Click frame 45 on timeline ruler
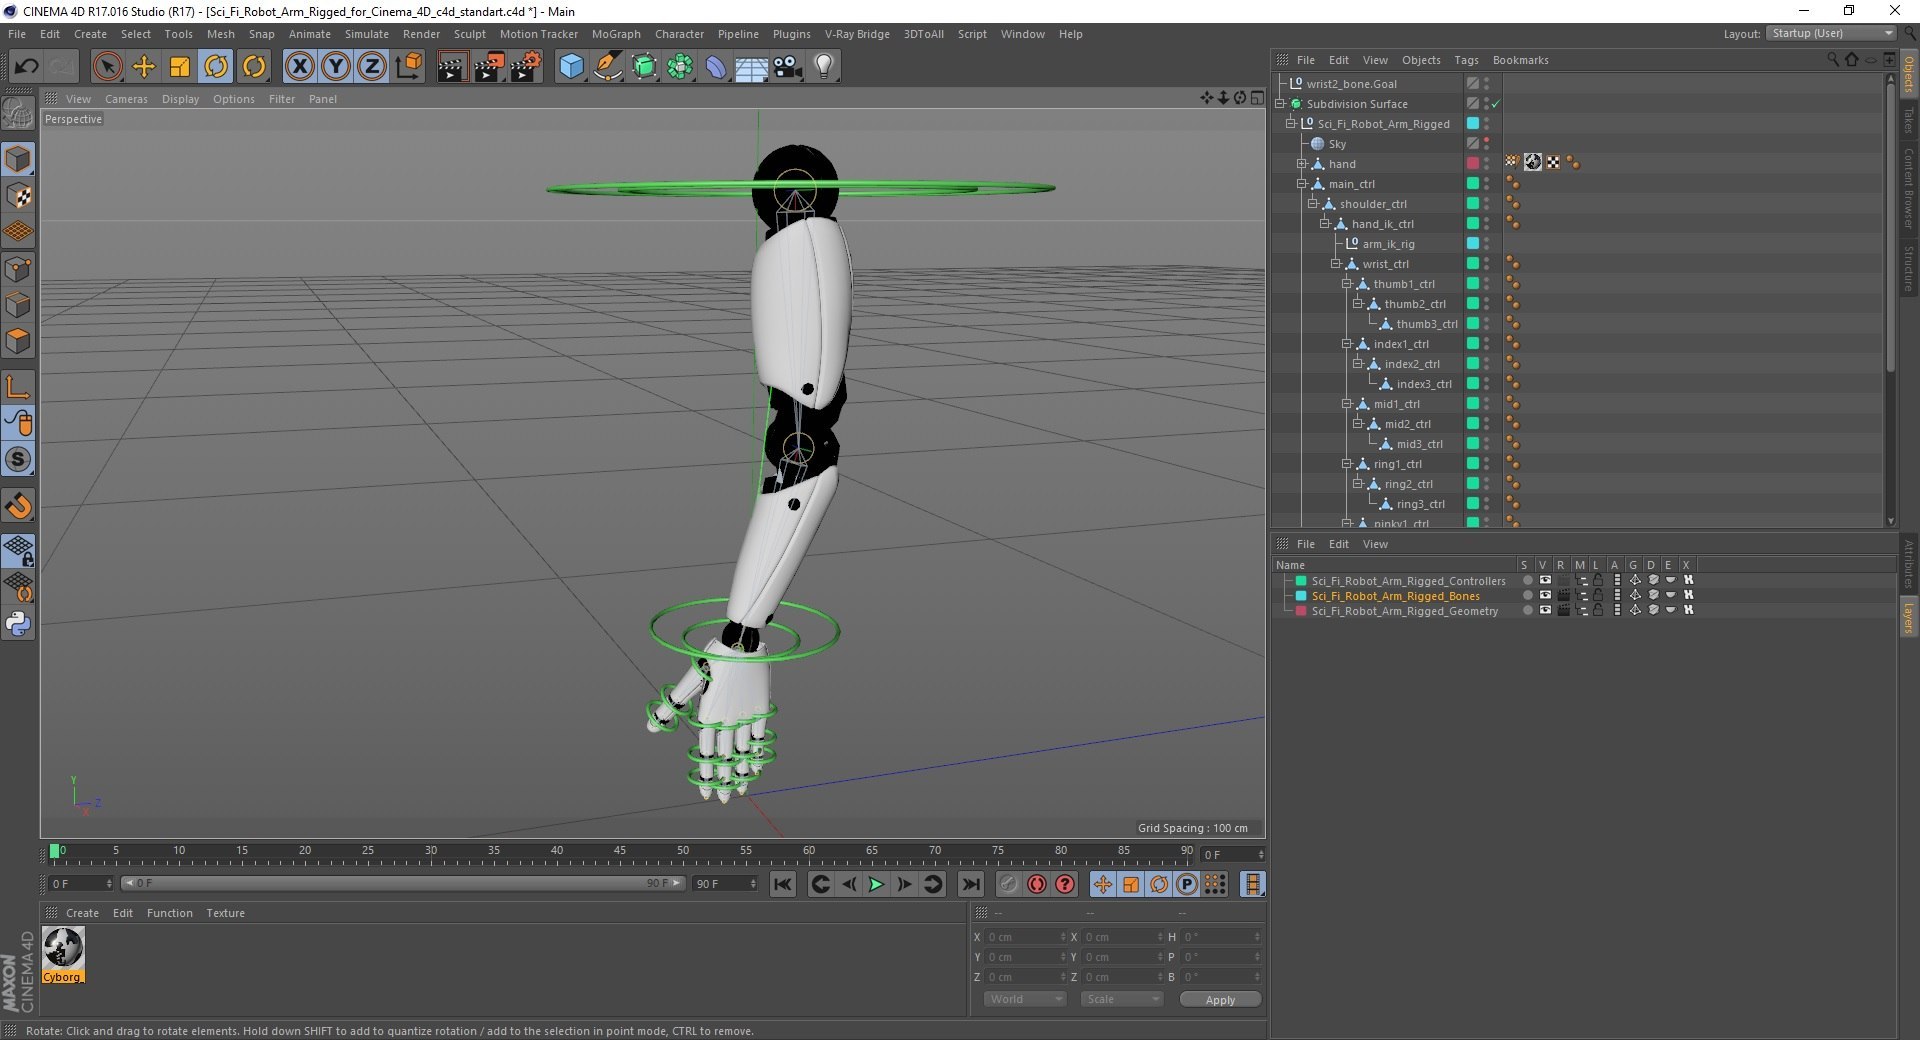Image resolution: width=1920 pixels, height=1040 pixels. coord(619,853)
